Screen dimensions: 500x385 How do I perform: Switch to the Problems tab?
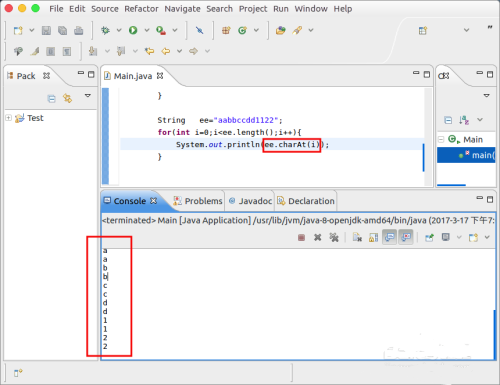coord(198,201)
